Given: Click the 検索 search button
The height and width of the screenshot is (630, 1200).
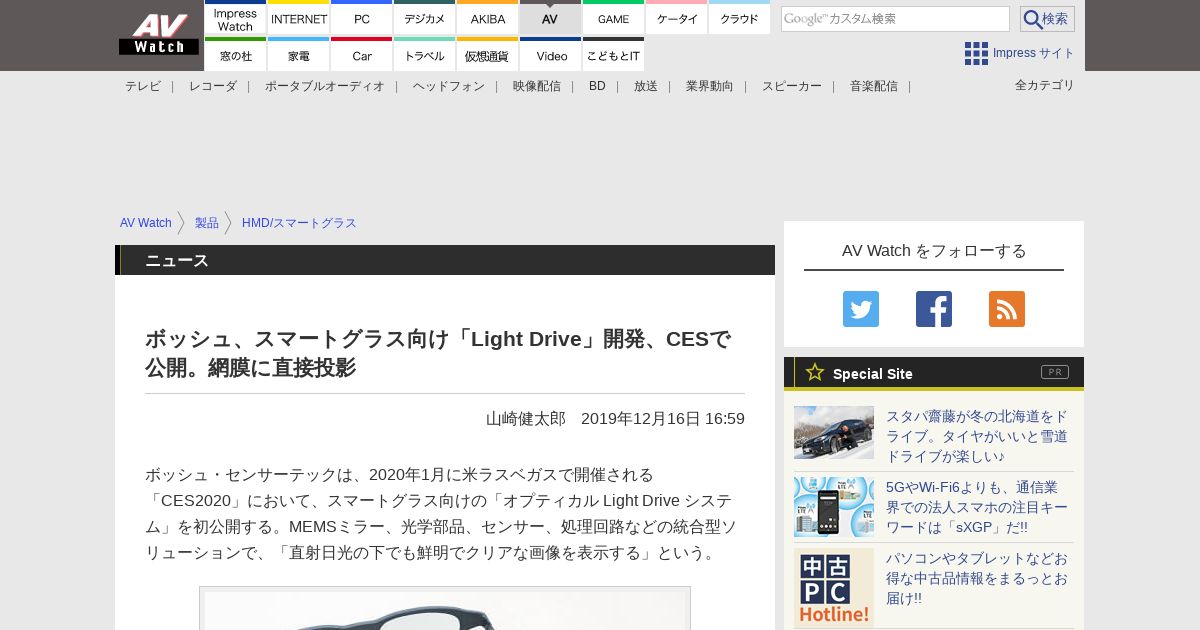Looking at the screenshot, I should (x=1047, y=19).
